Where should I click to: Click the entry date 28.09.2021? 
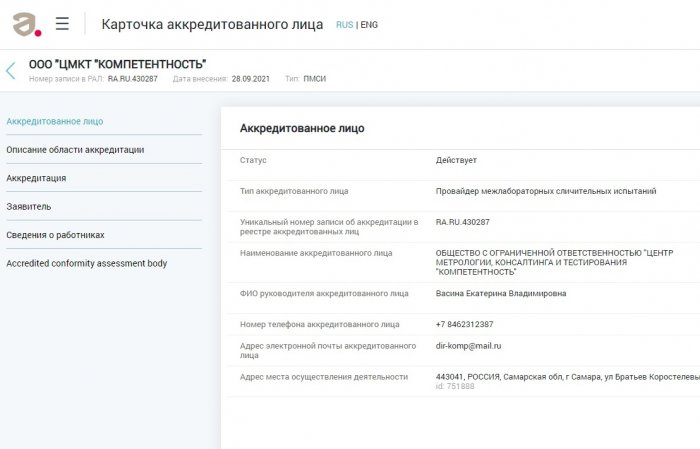(x=250, y=79)
